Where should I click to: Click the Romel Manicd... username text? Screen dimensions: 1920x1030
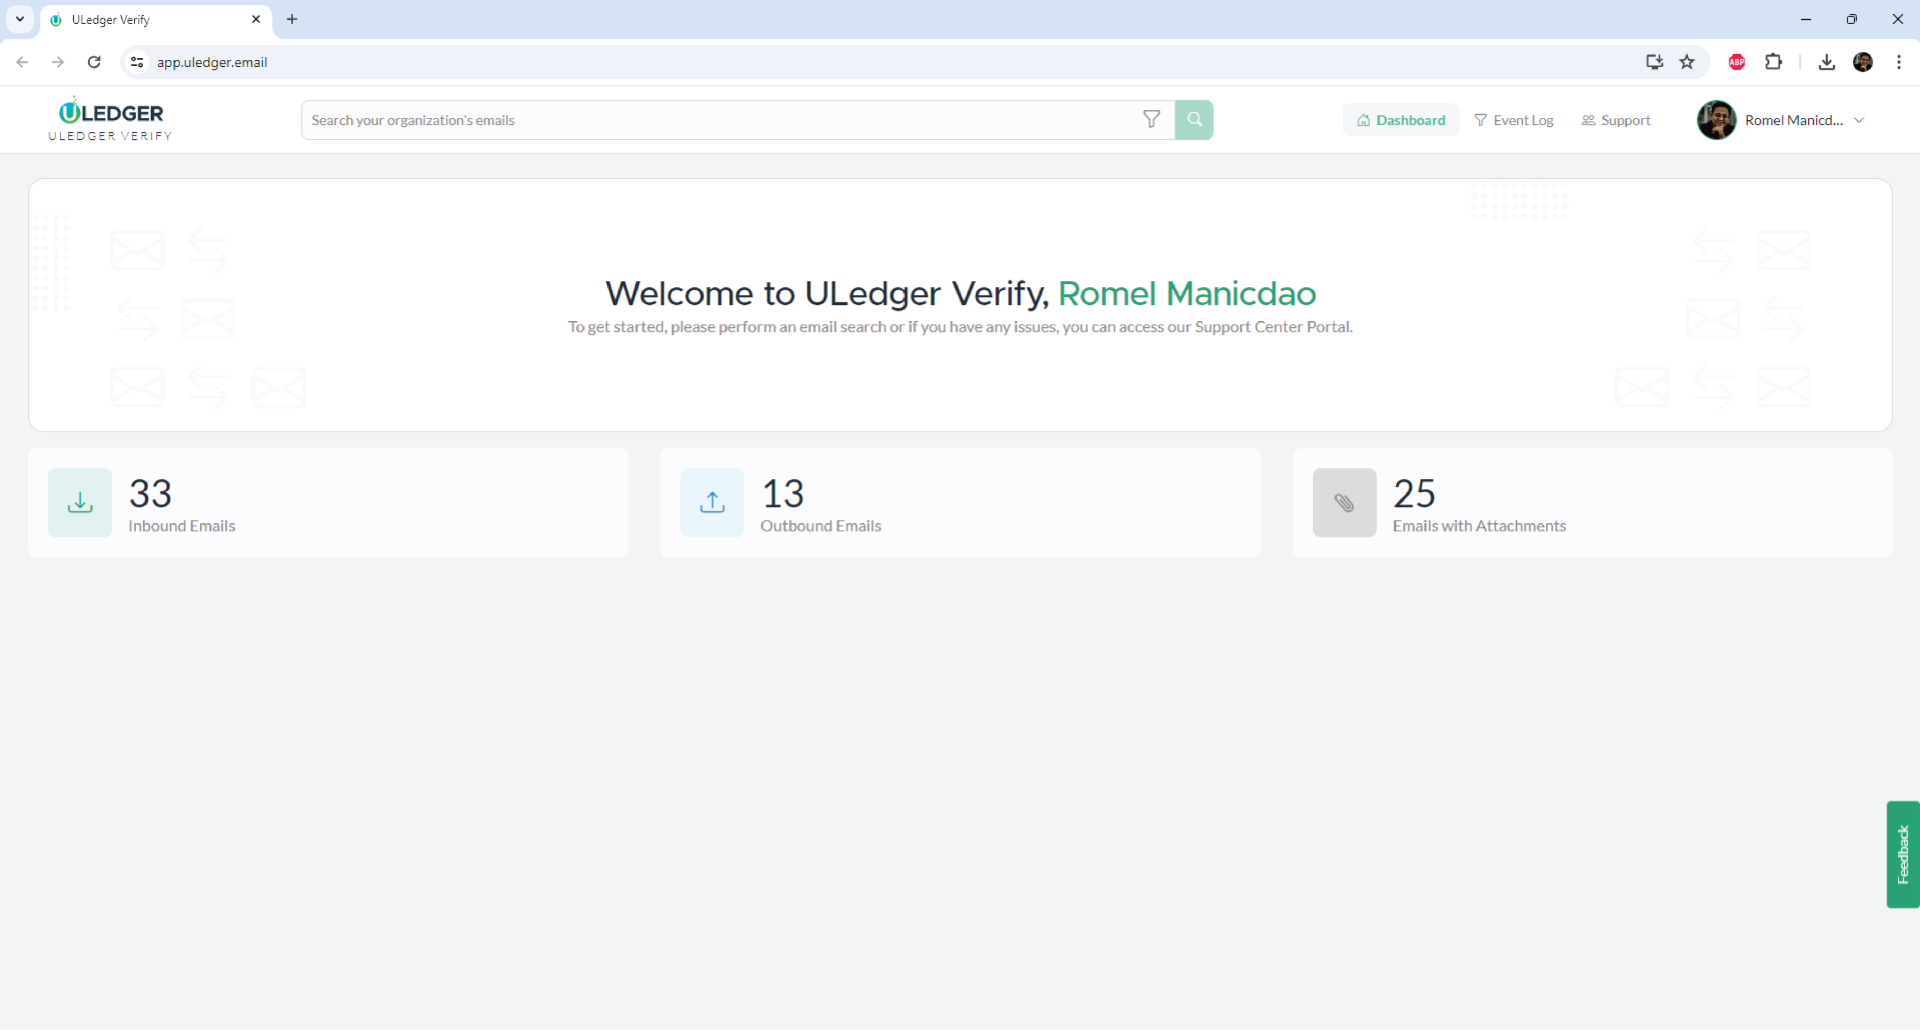(x=1794, y=120)
